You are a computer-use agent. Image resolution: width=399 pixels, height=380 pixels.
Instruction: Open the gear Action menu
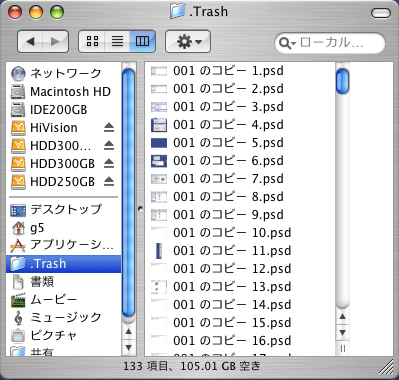[x=188, y=41]
